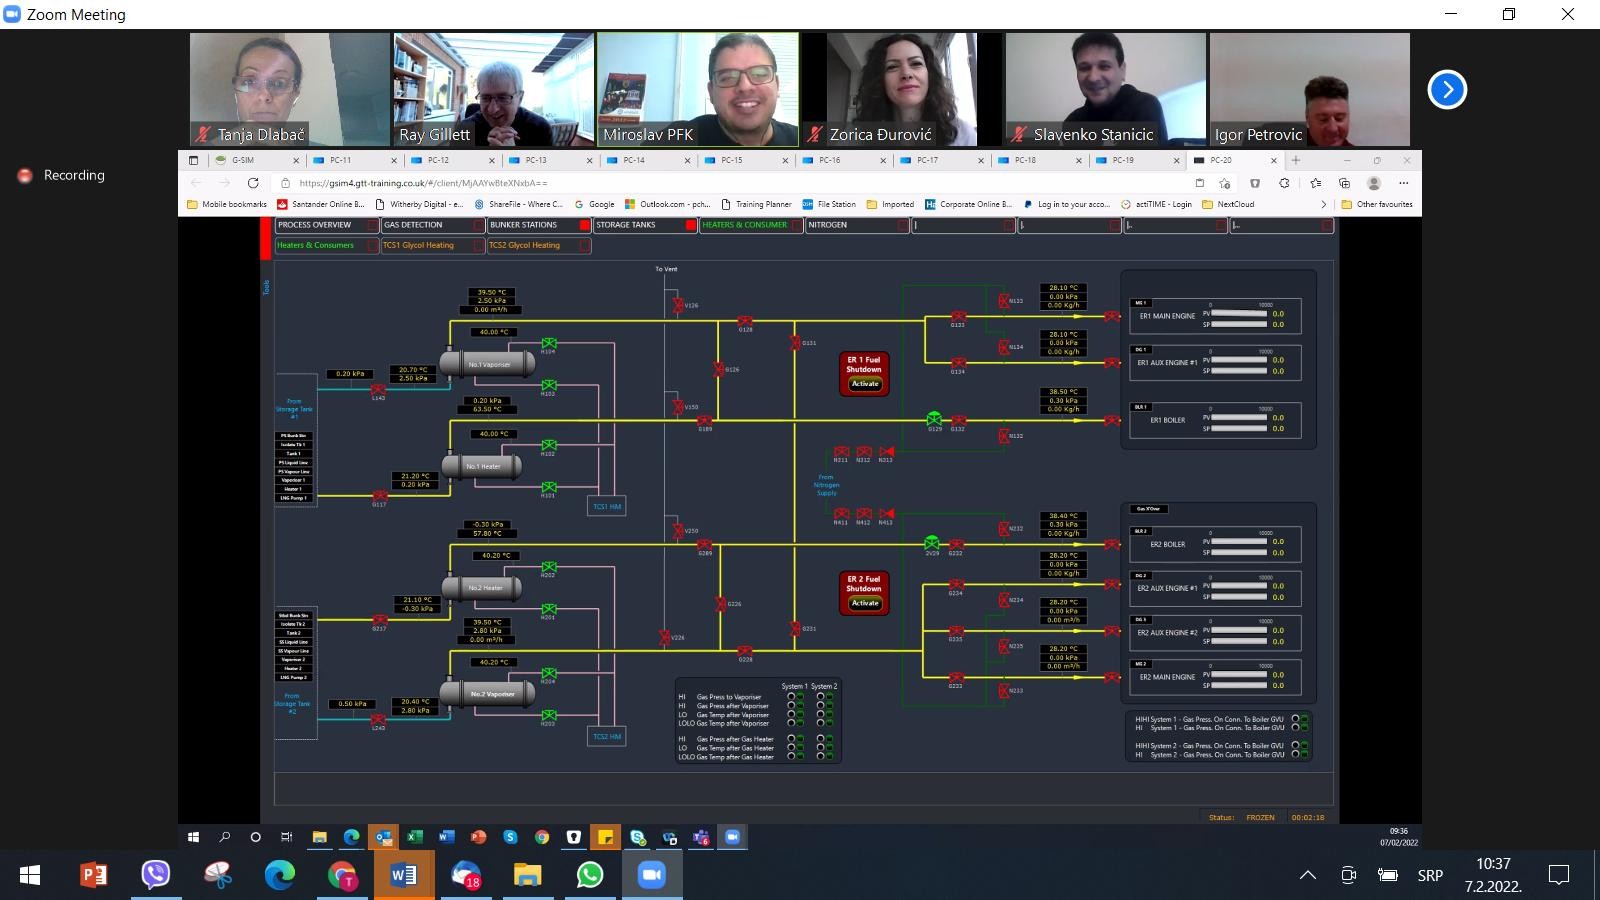Toggle glycol valve H203 below No.2 Vaporiser

[x=549, y=715]
